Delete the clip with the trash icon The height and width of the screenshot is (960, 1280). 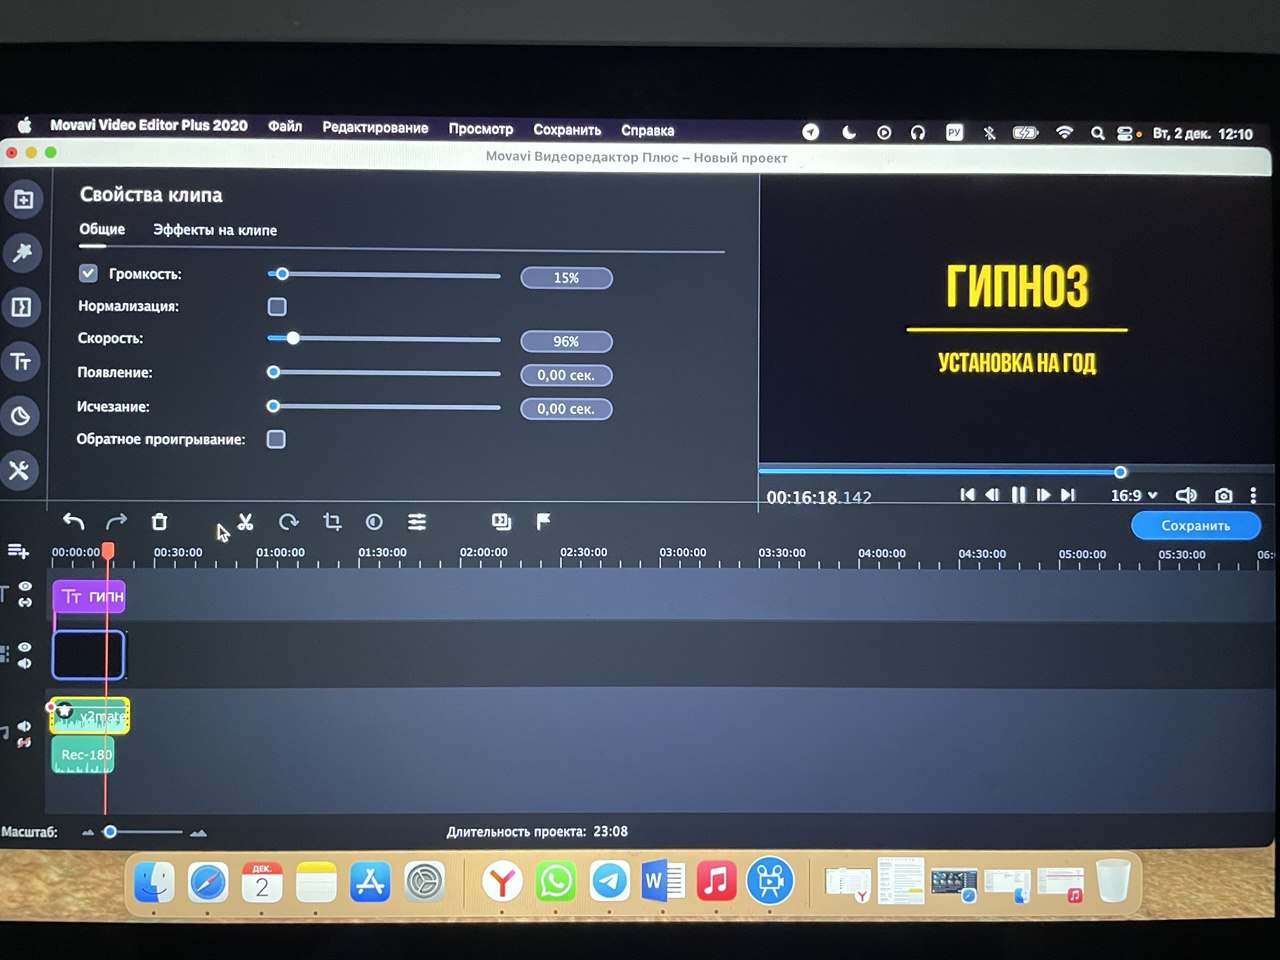(159, 522)
